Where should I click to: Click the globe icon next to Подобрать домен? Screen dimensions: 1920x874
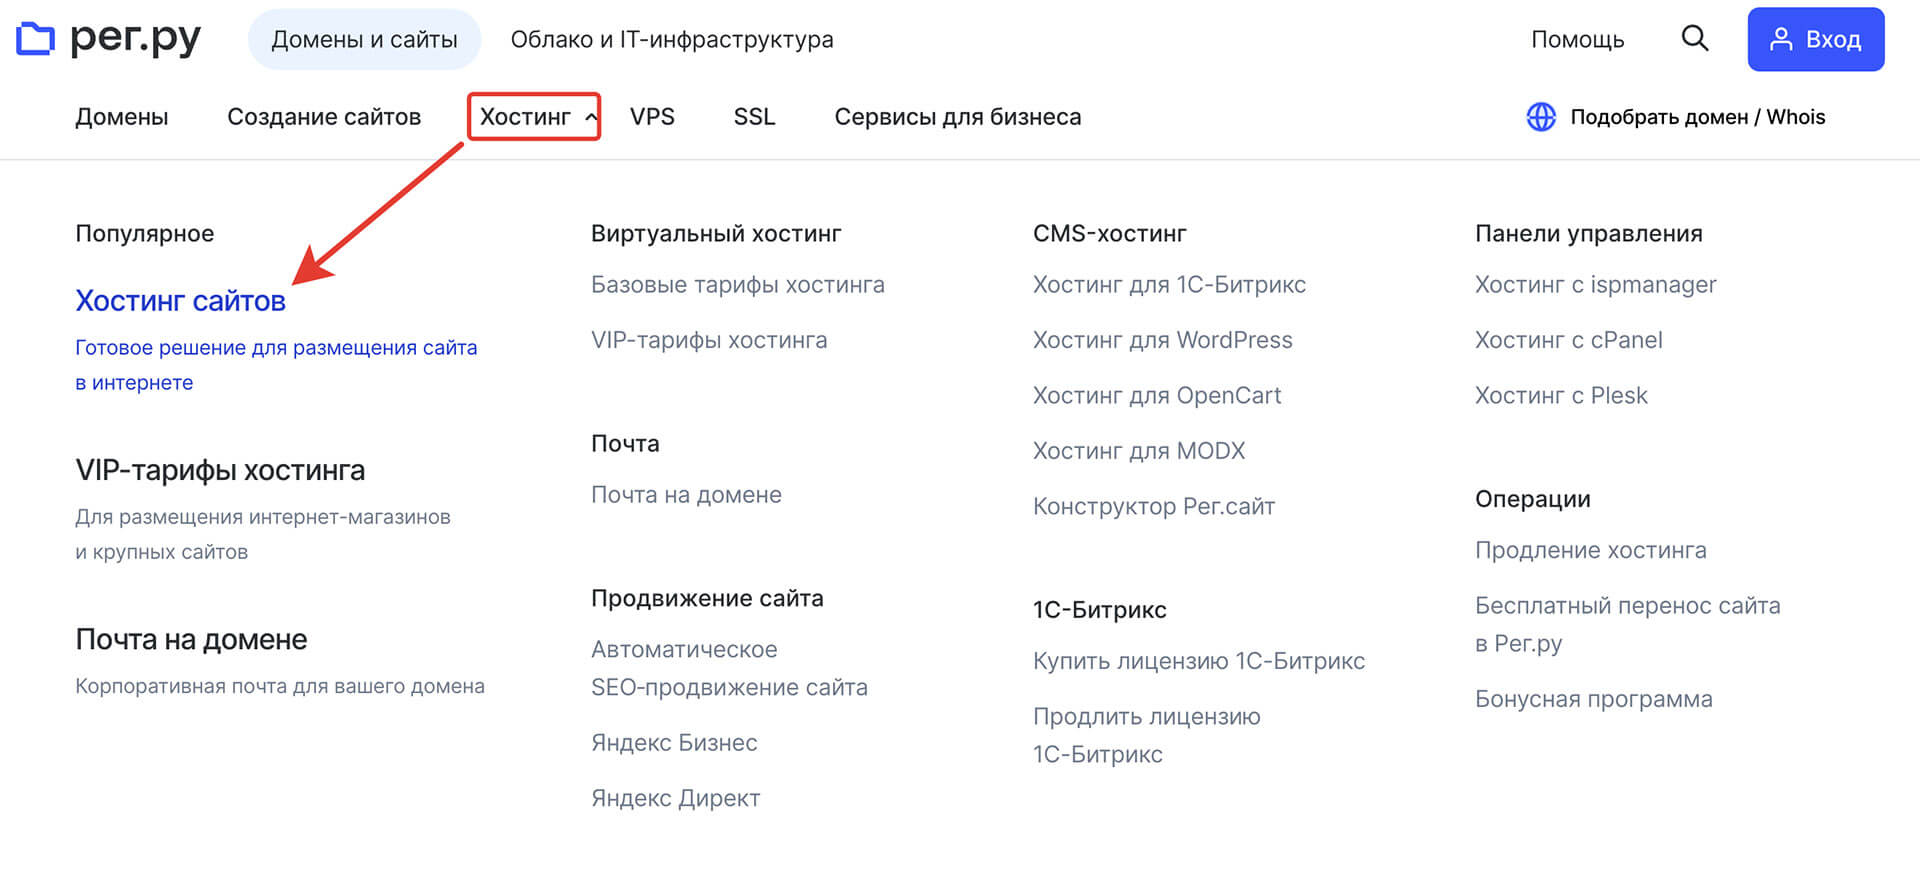(x=1539, y=116)
